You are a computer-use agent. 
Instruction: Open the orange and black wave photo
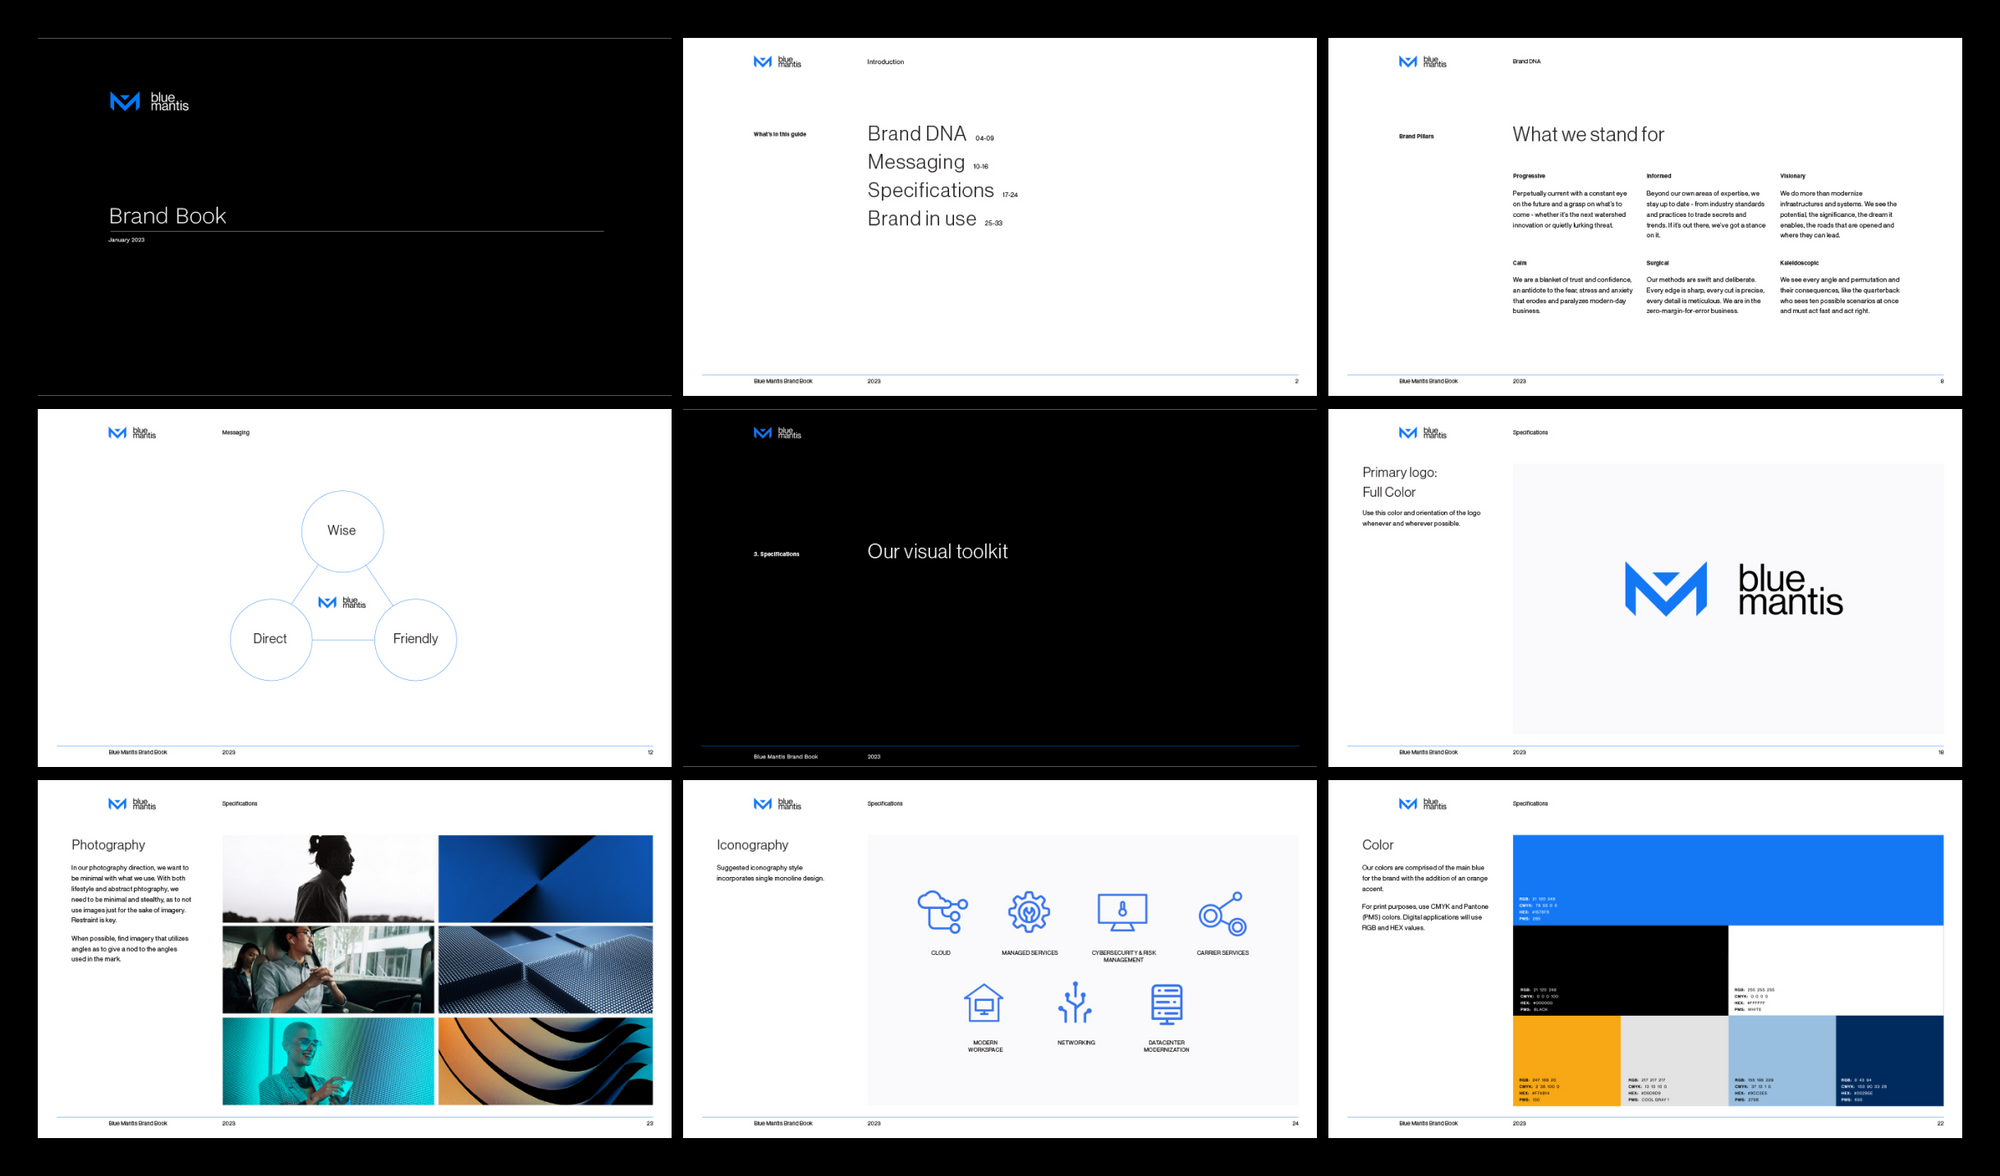click(546, 1061)
